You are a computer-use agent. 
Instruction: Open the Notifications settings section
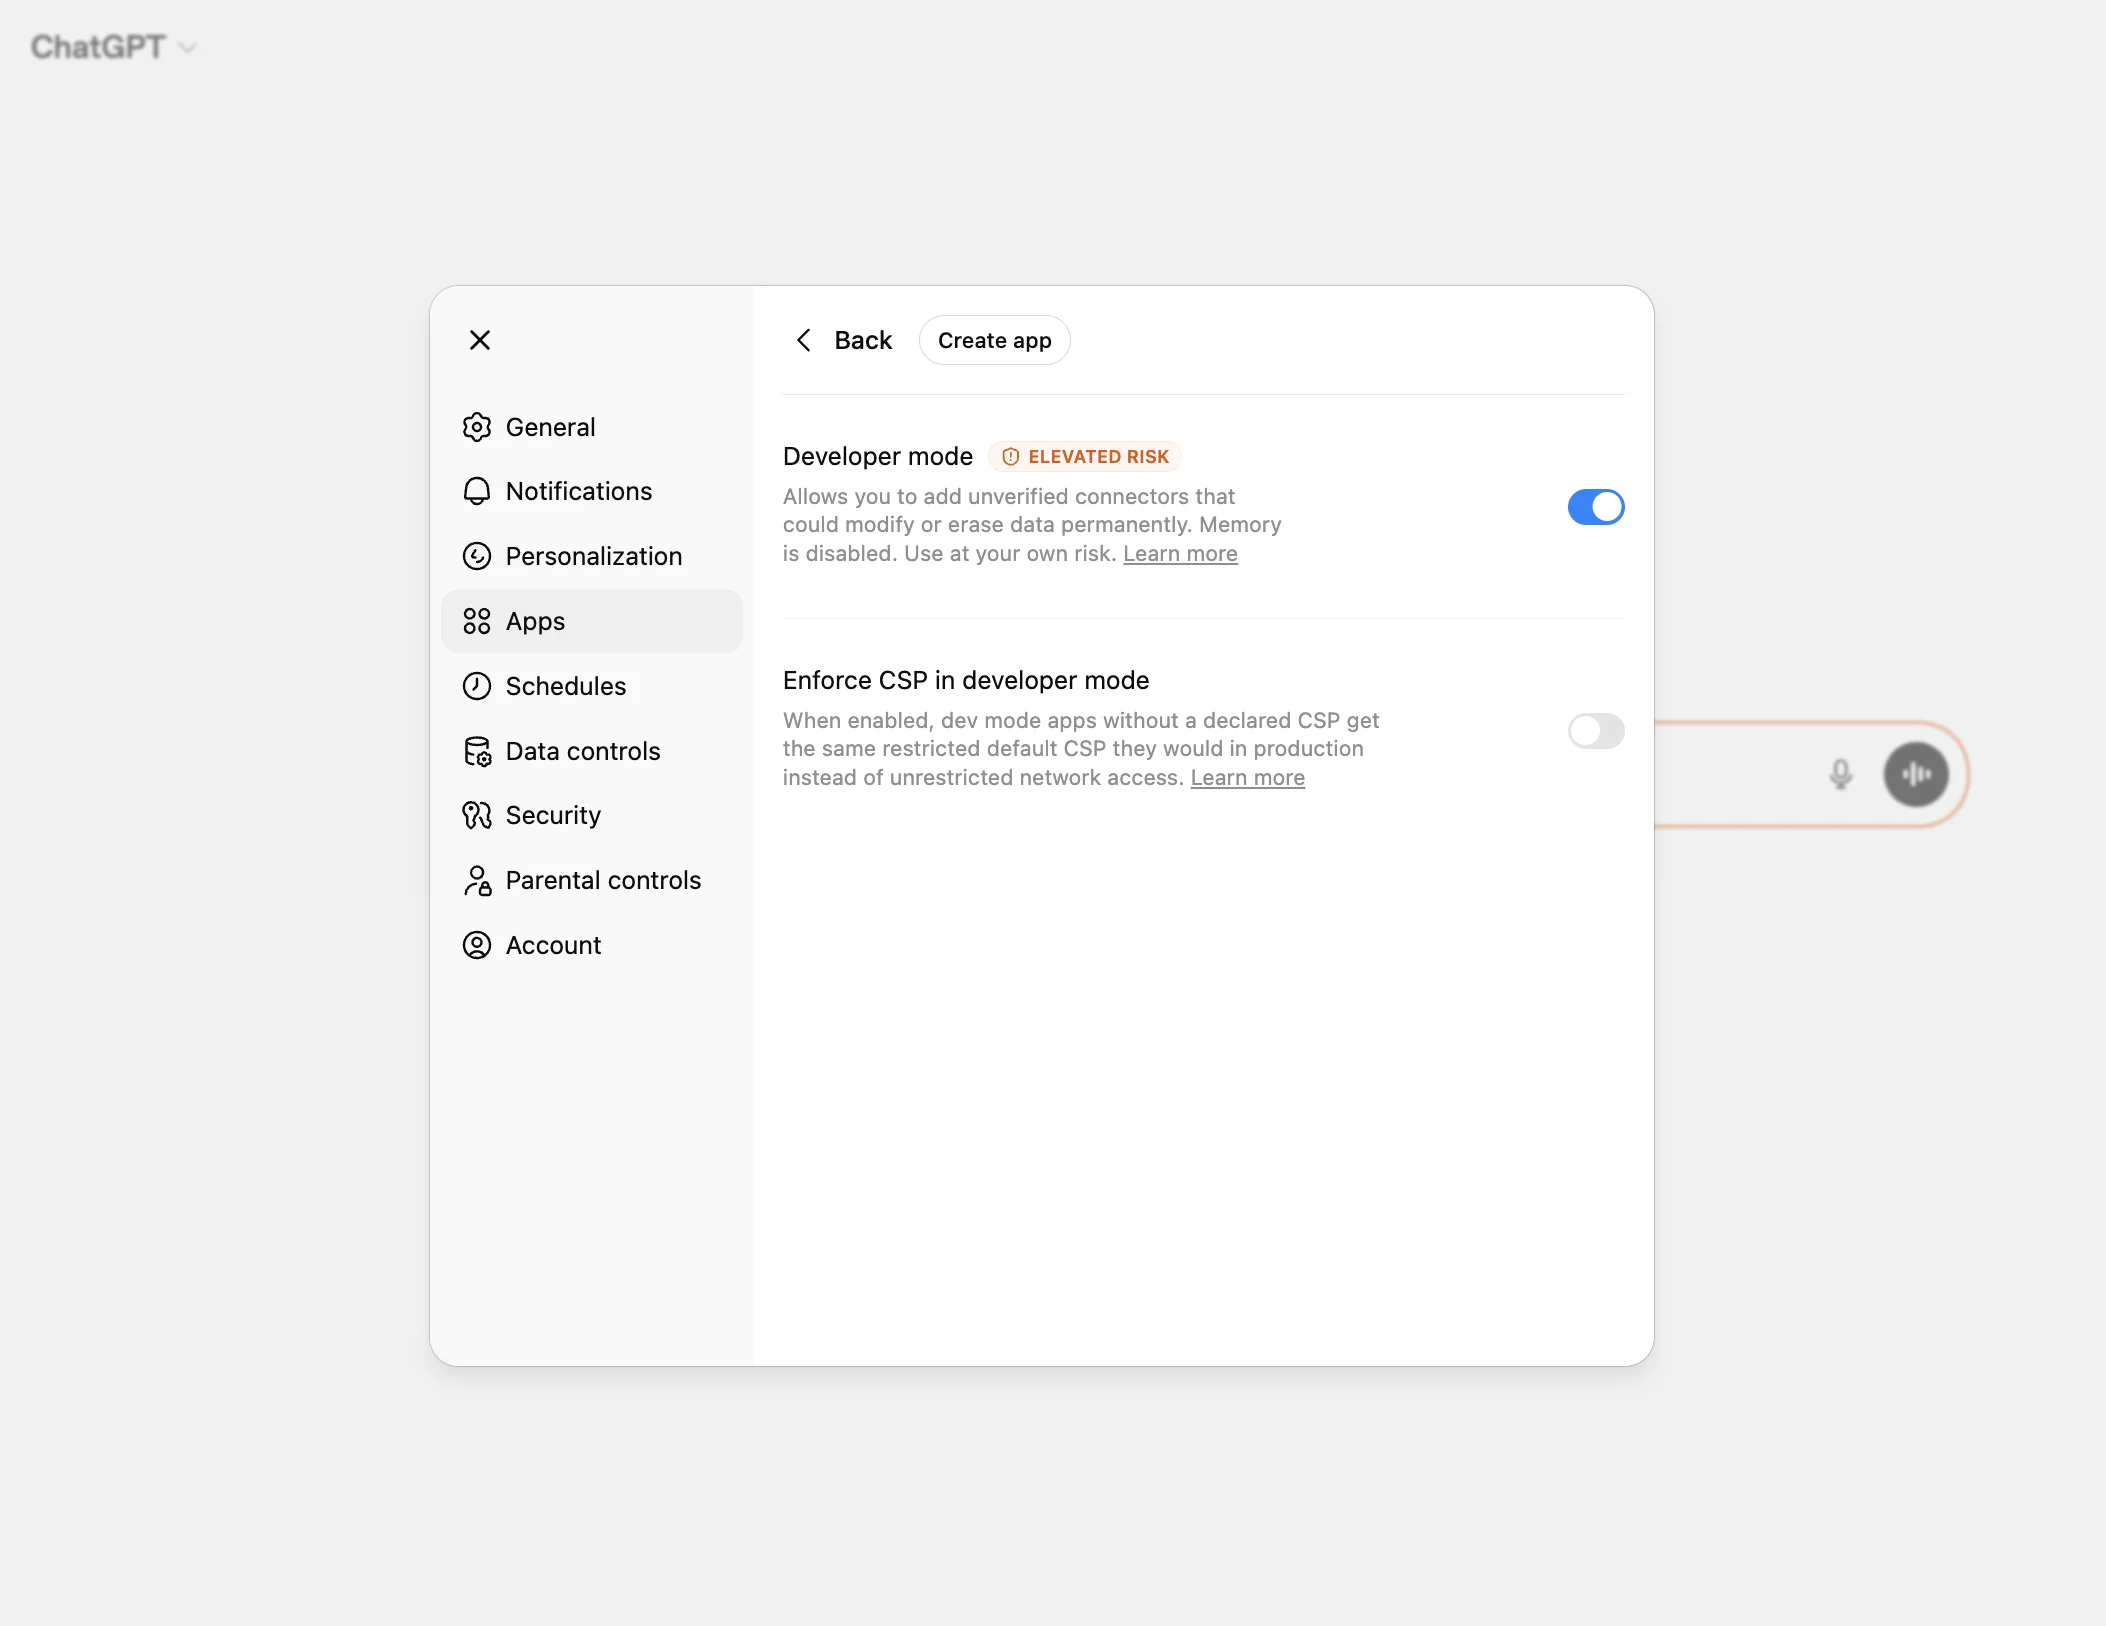coord(579,491)
